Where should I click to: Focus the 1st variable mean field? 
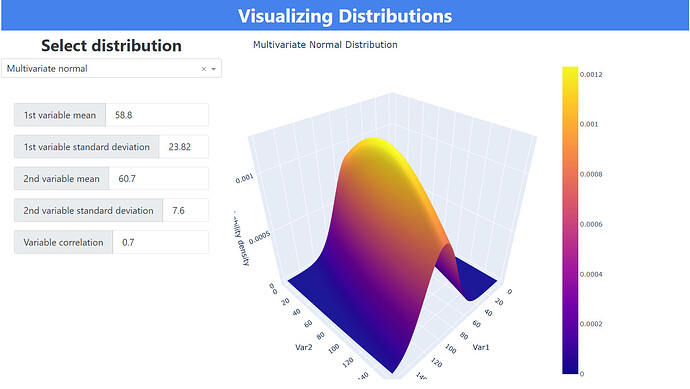point(157,115)
